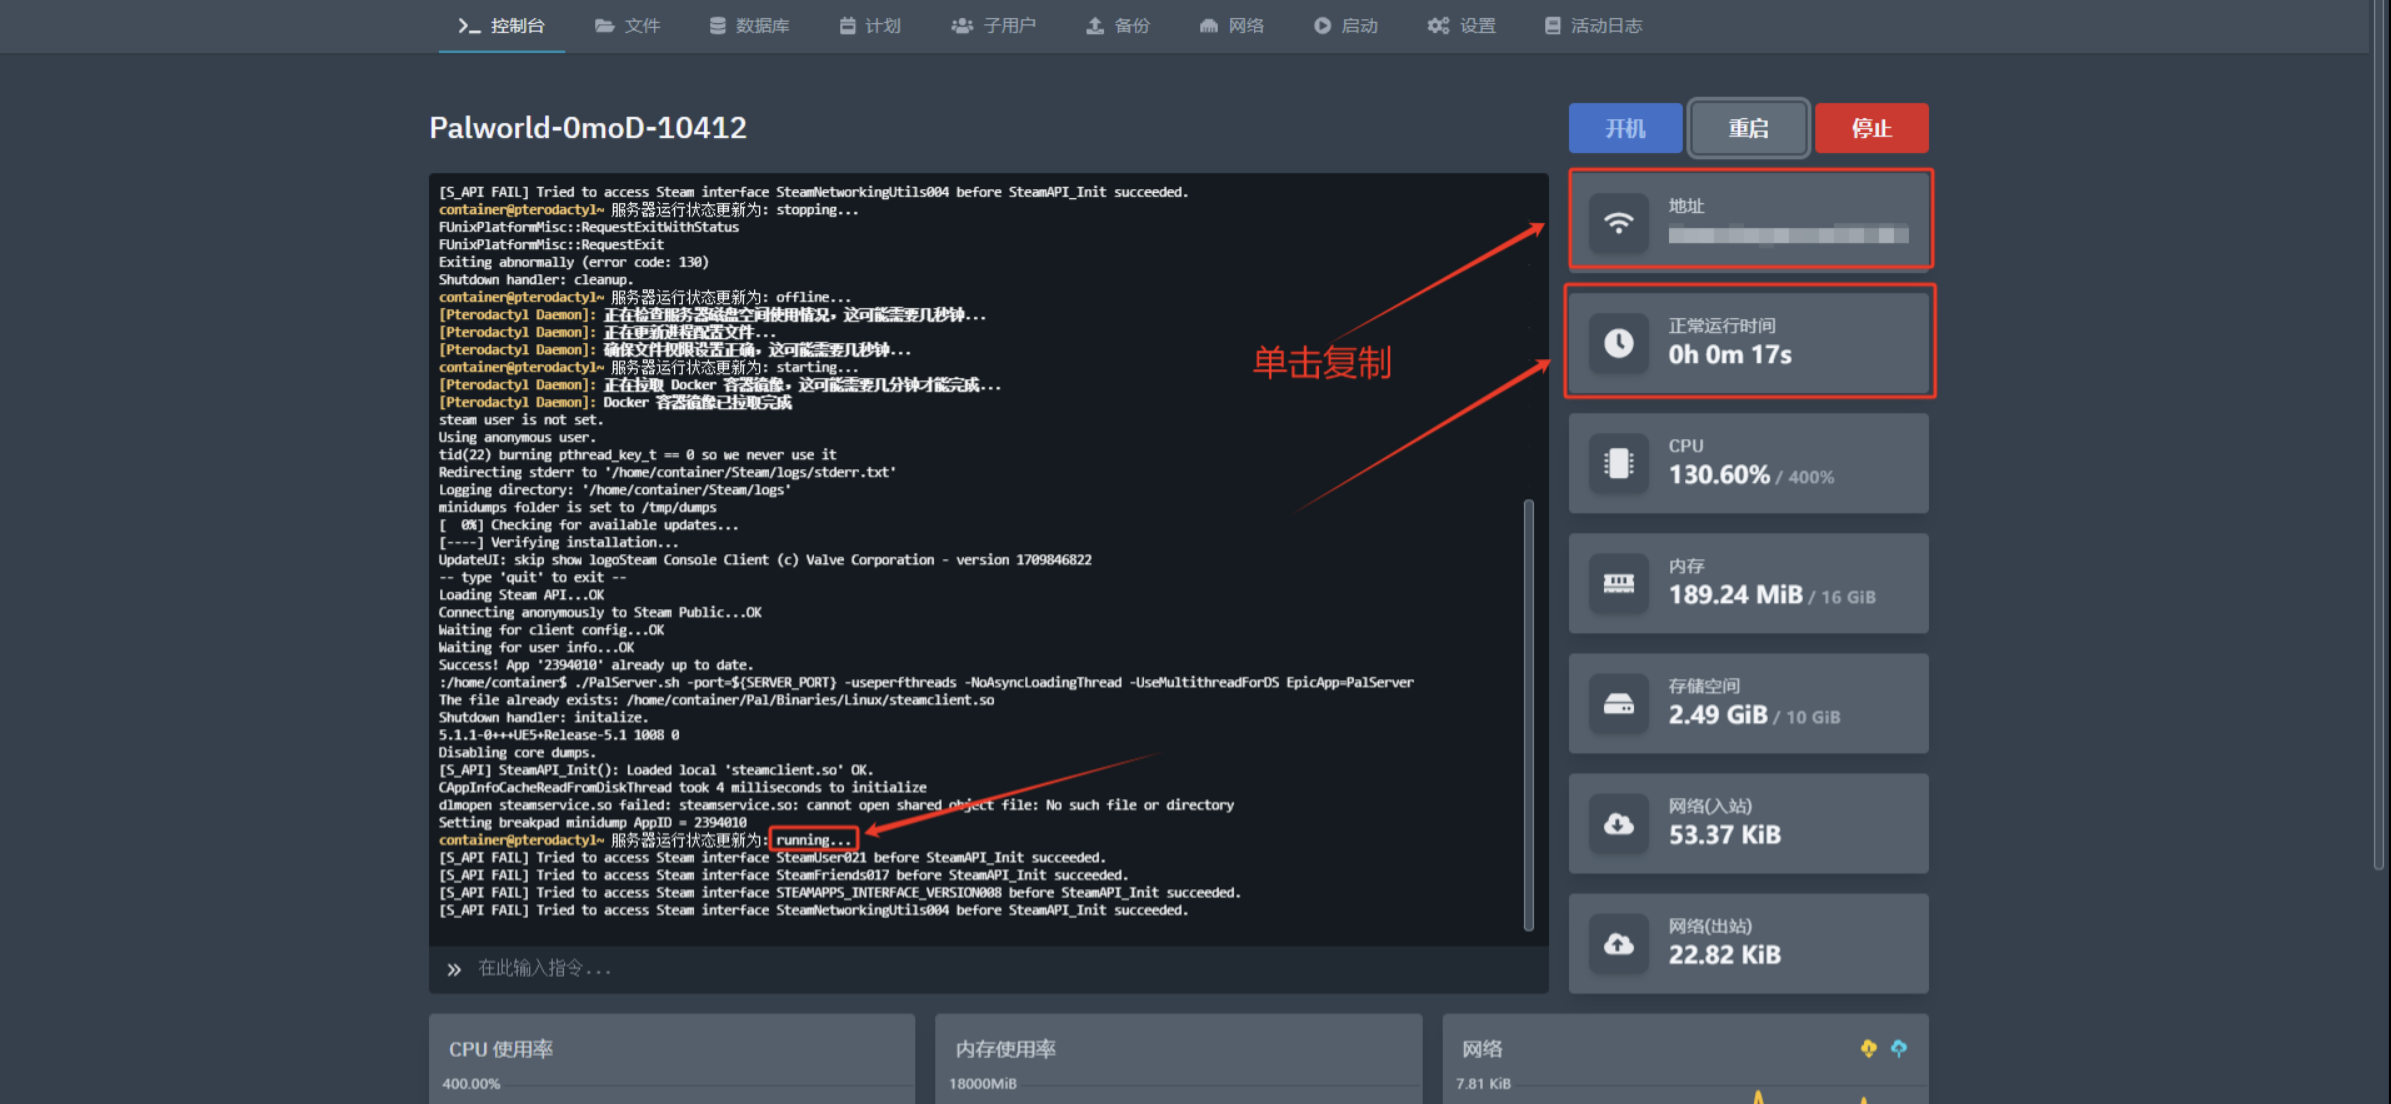Image resolution: width=2391 pixels, height=1104 pixels.
Task: Click the outbound value 22.82 KiB
Action: point(1725,955)
